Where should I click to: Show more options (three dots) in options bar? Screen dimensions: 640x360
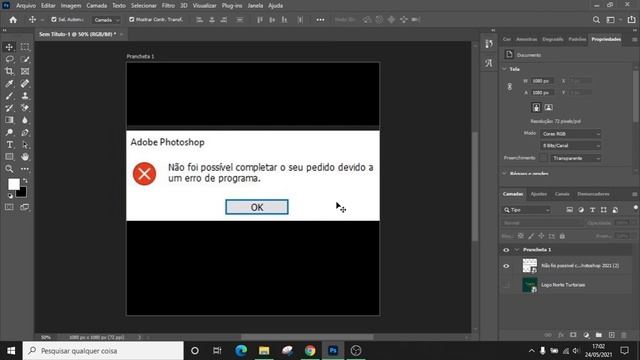tap(320, 20)
